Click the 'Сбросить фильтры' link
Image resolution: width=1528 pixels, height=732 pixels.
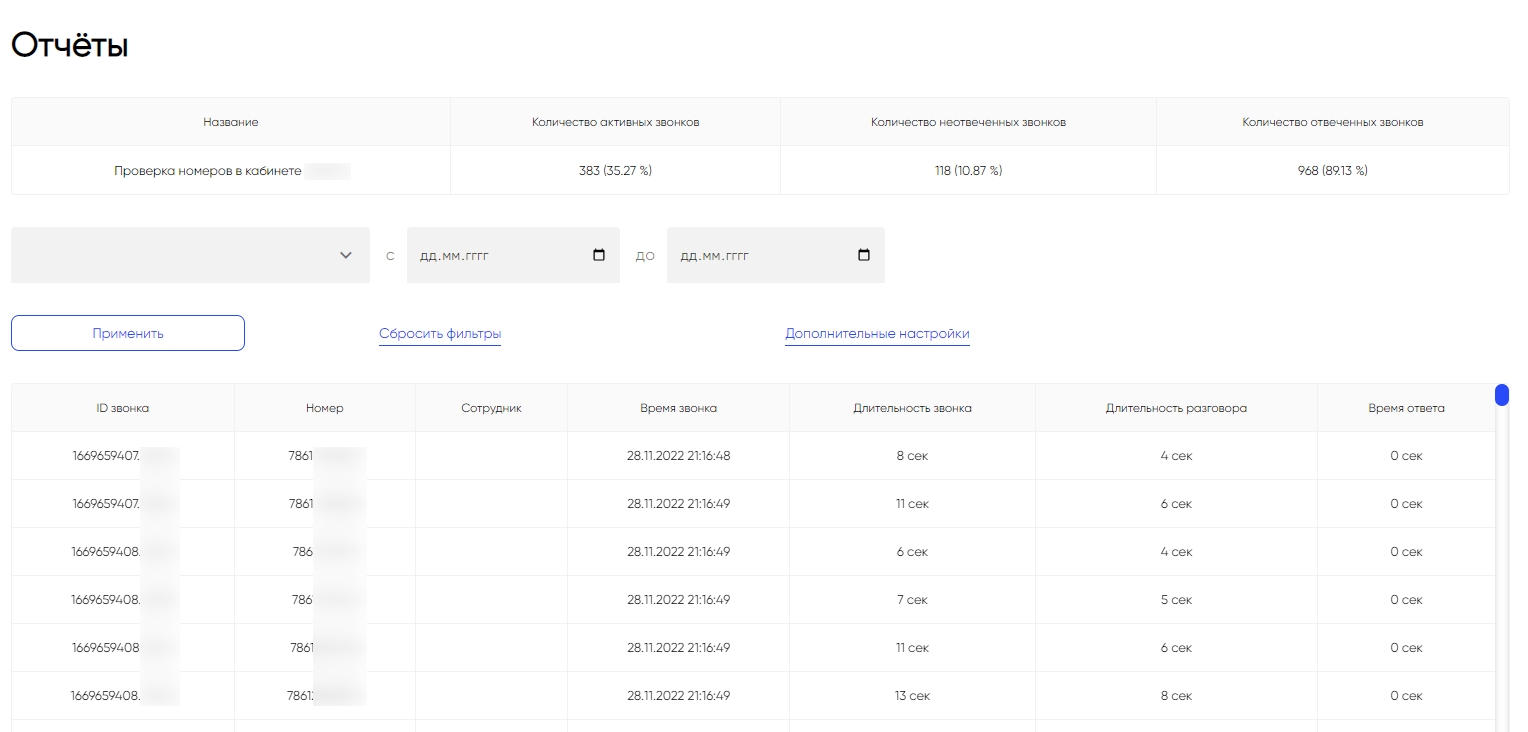439,334
